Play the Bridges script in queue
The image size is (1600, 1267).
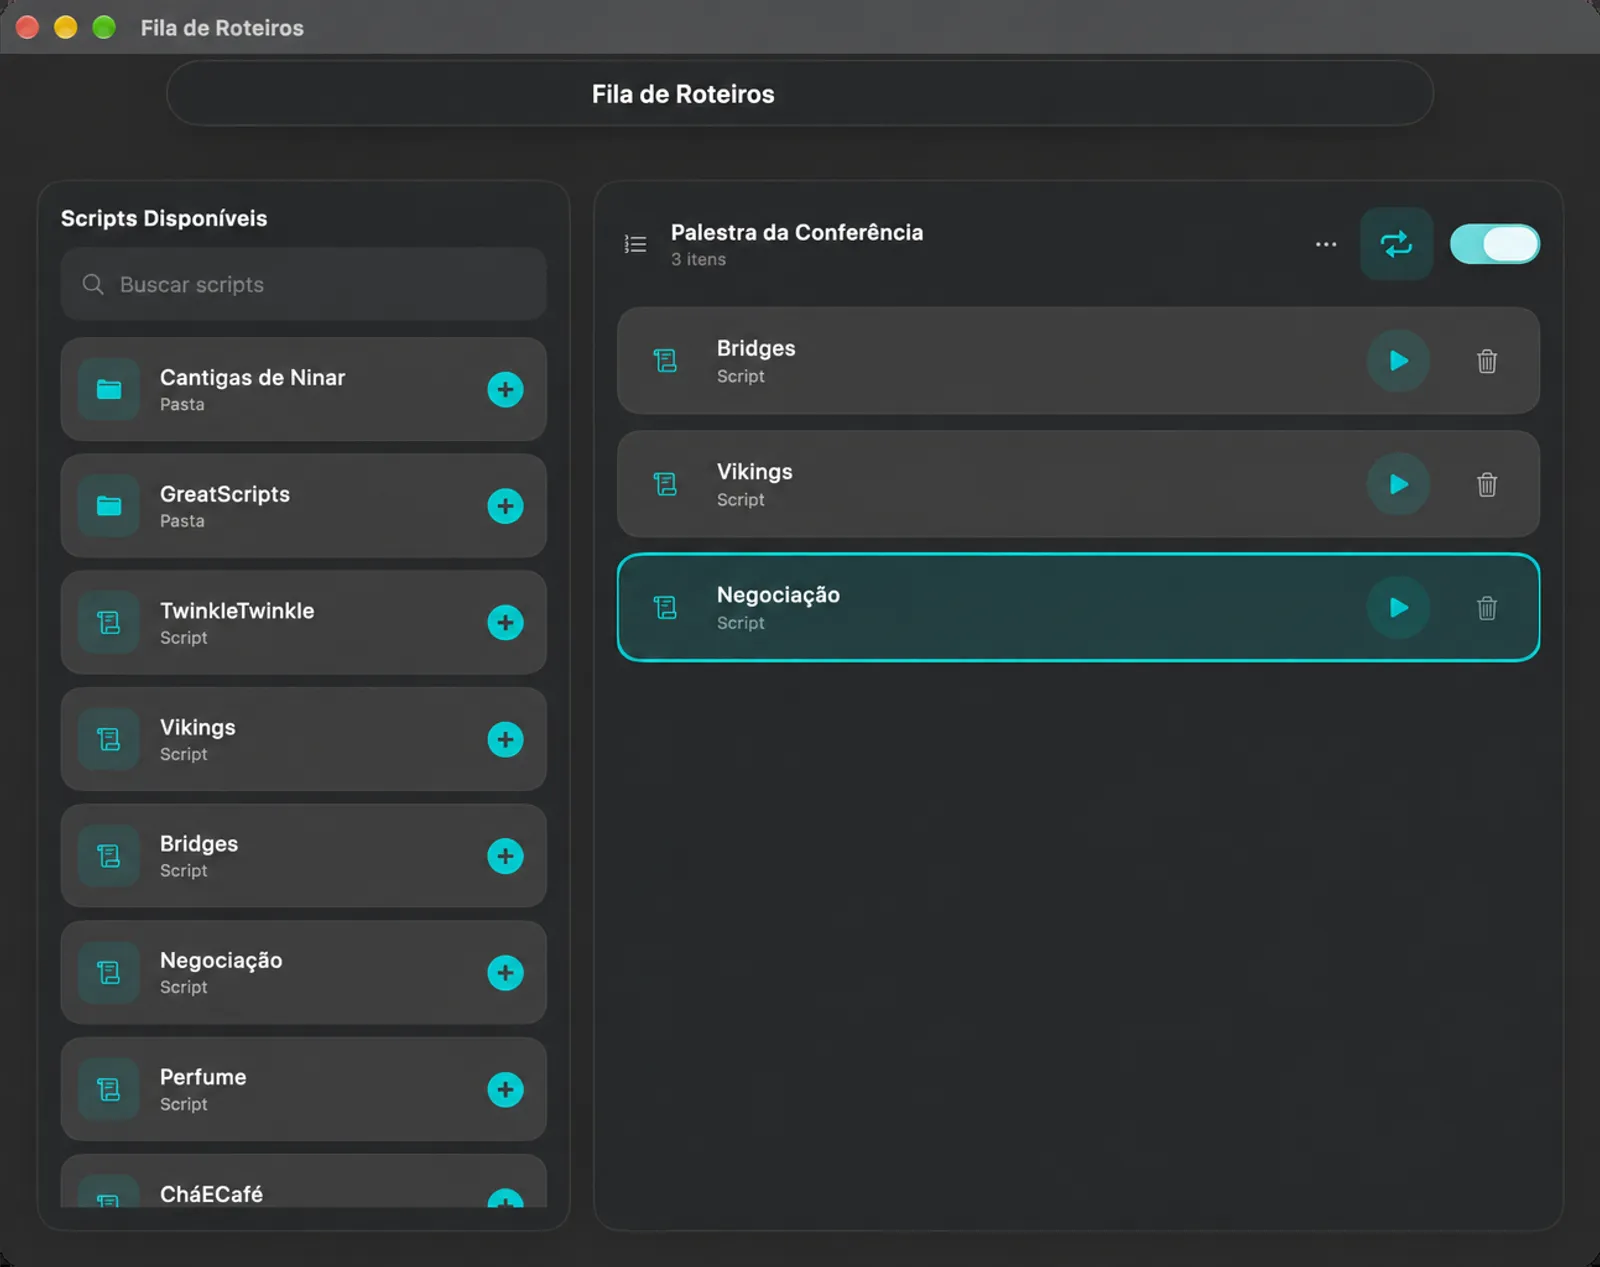1398,361
